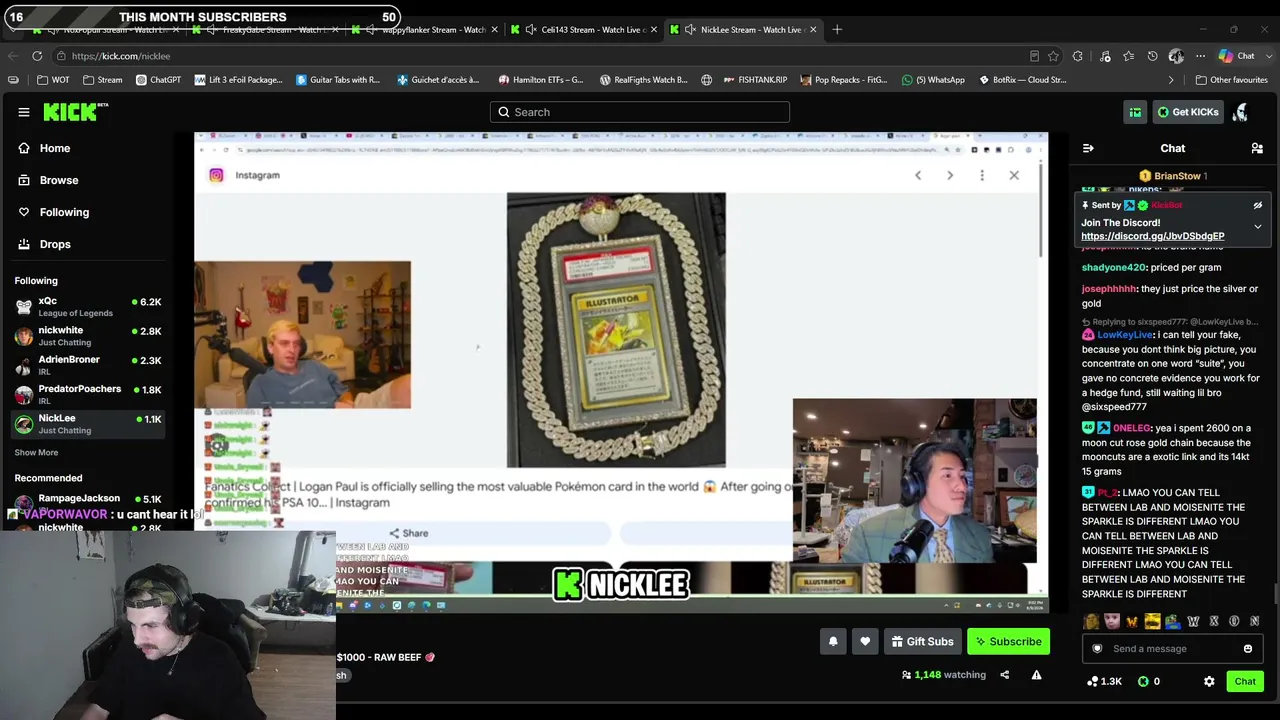Open the WOT bookmark folder

pos(54,80)
